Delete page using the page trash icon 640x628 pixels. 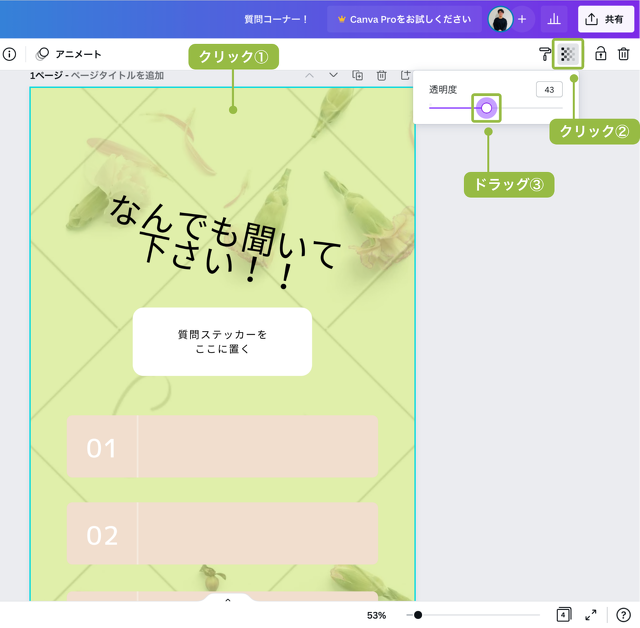[x=382, y=75]
